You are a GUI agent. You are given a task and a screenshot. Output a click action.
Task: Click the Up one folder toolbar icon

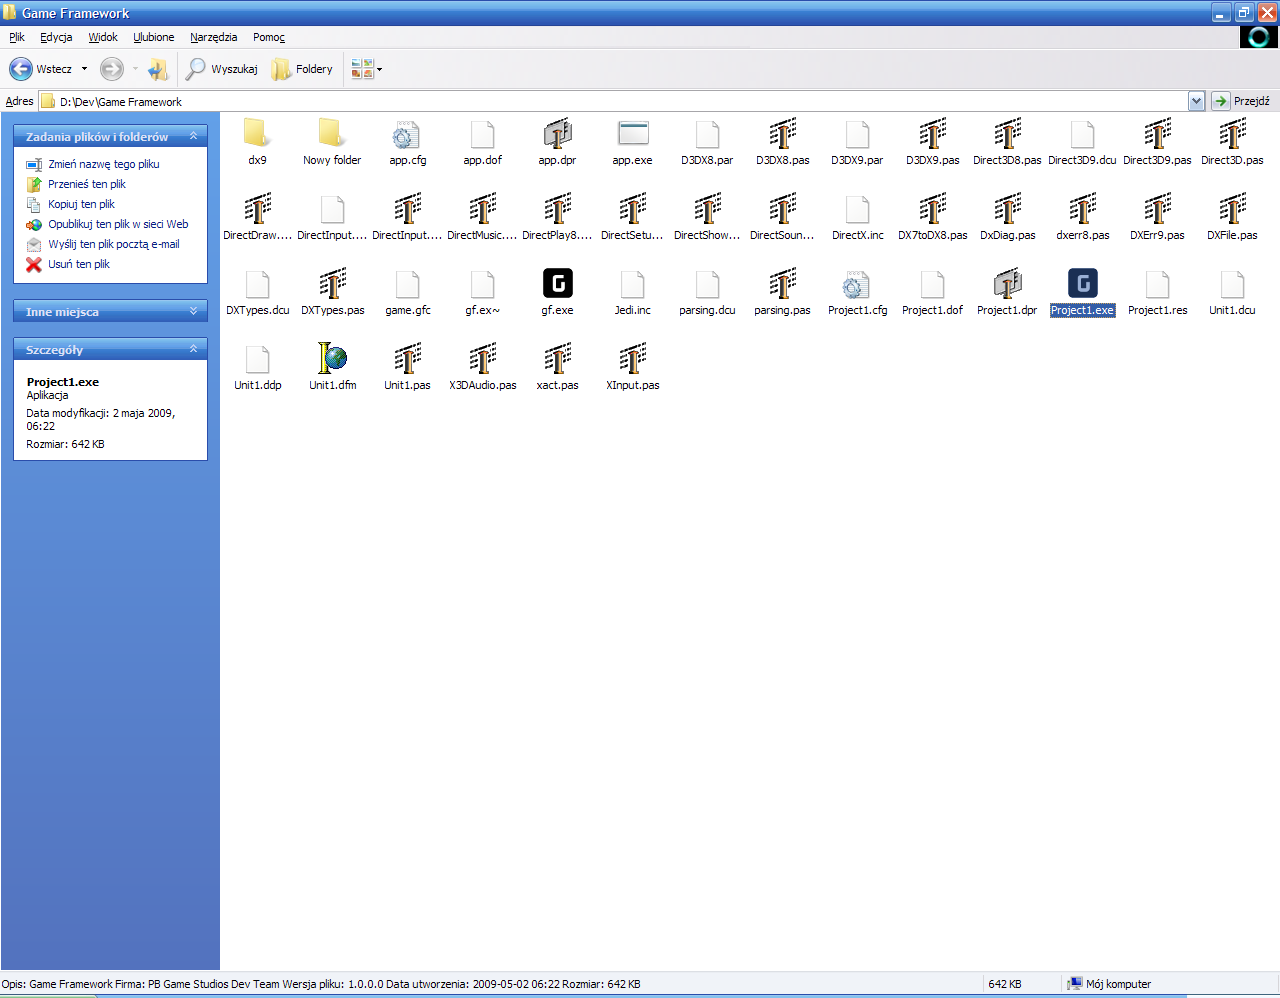click(x=158, y=69)
